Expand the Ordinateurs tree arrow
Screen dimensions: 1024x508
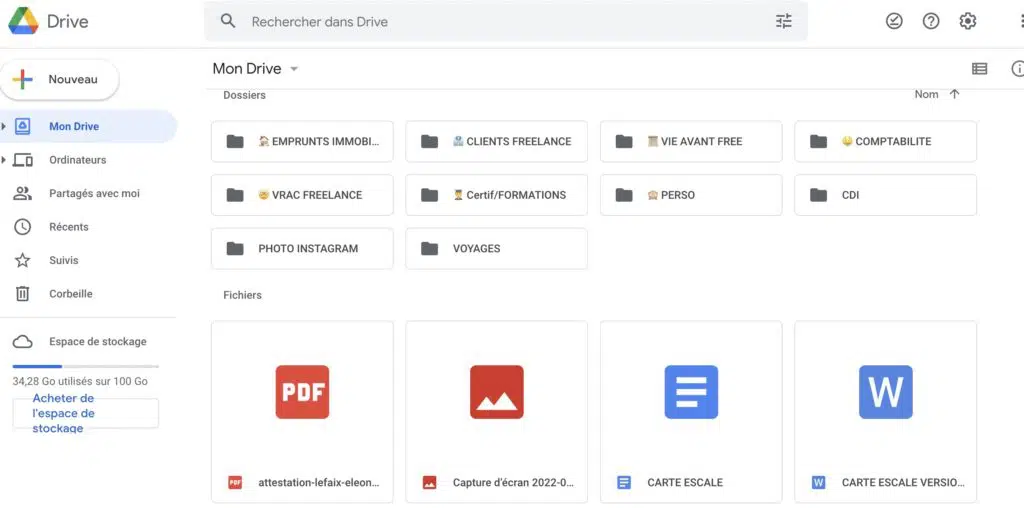4,160
